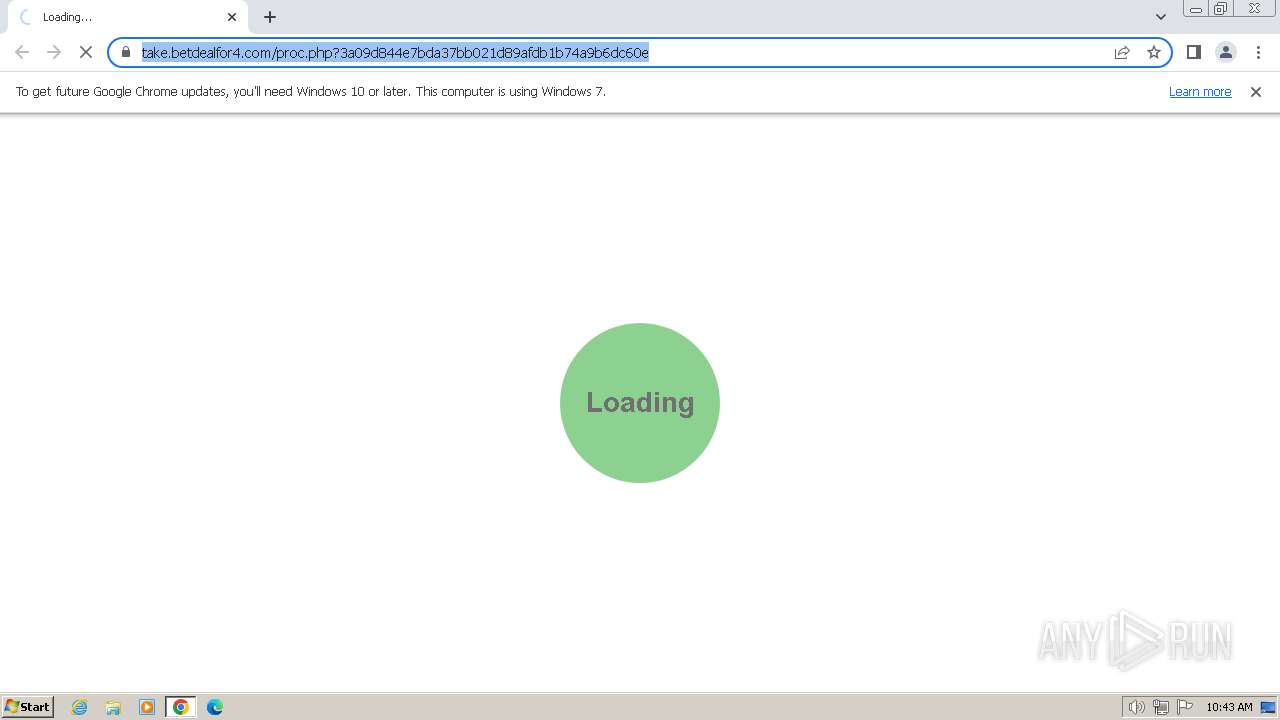Viewport: 1280px width, 720px height.
Task: Launch Internet Explorer from taskbar
Action: [80, 707]
